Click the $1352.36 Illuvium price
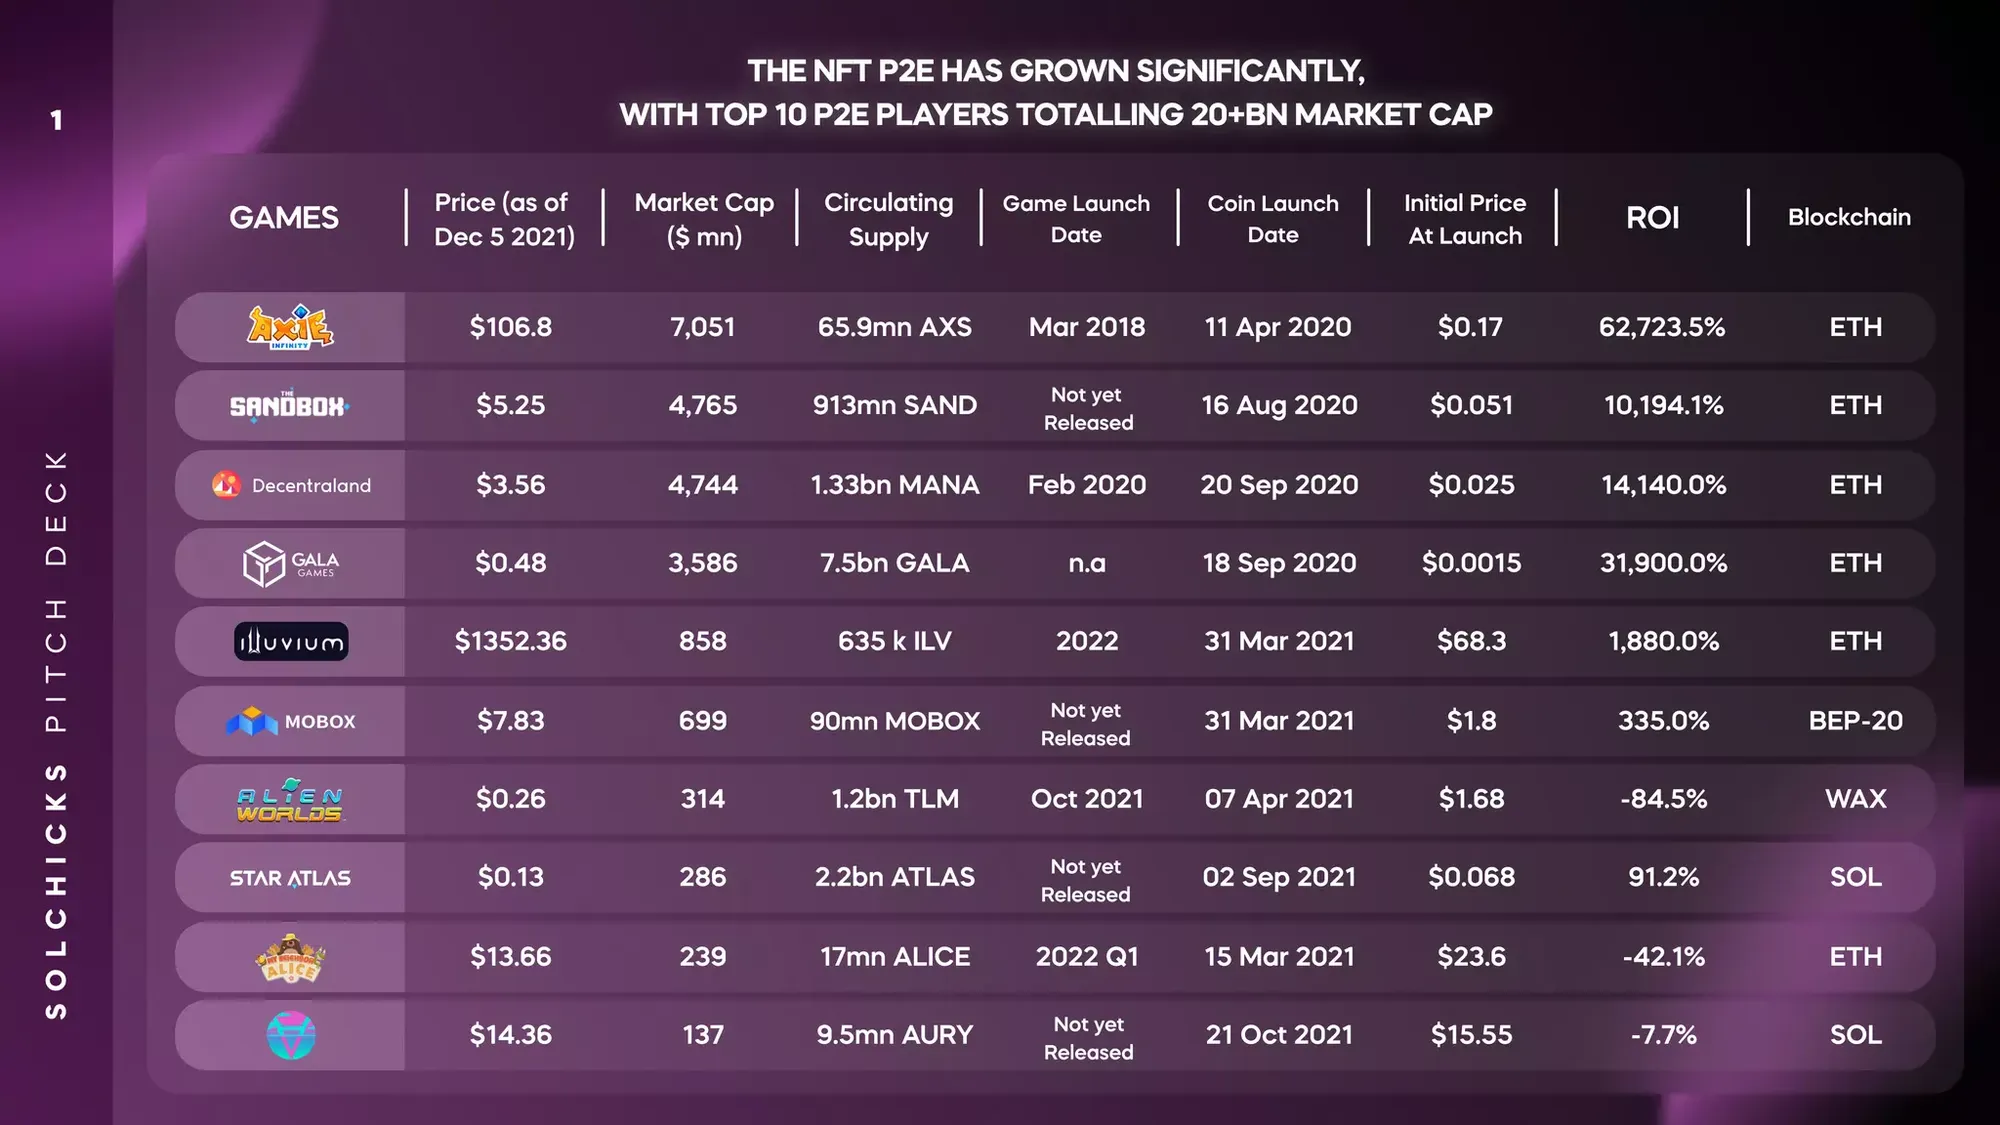2000x1125 pixels. pyautogui.click(x=511, y=641)
